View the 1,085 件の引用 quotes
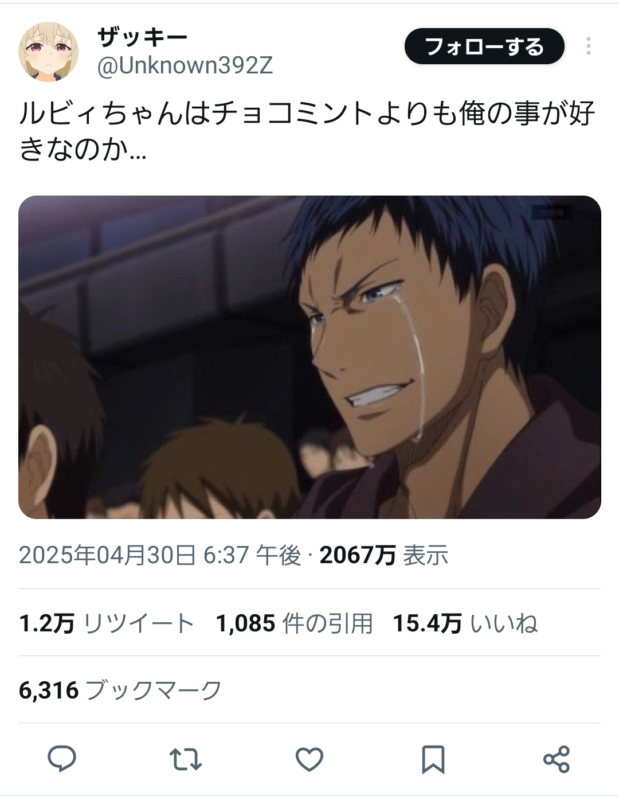This screenshot has width=619, height=800. [x=294, y=623]
